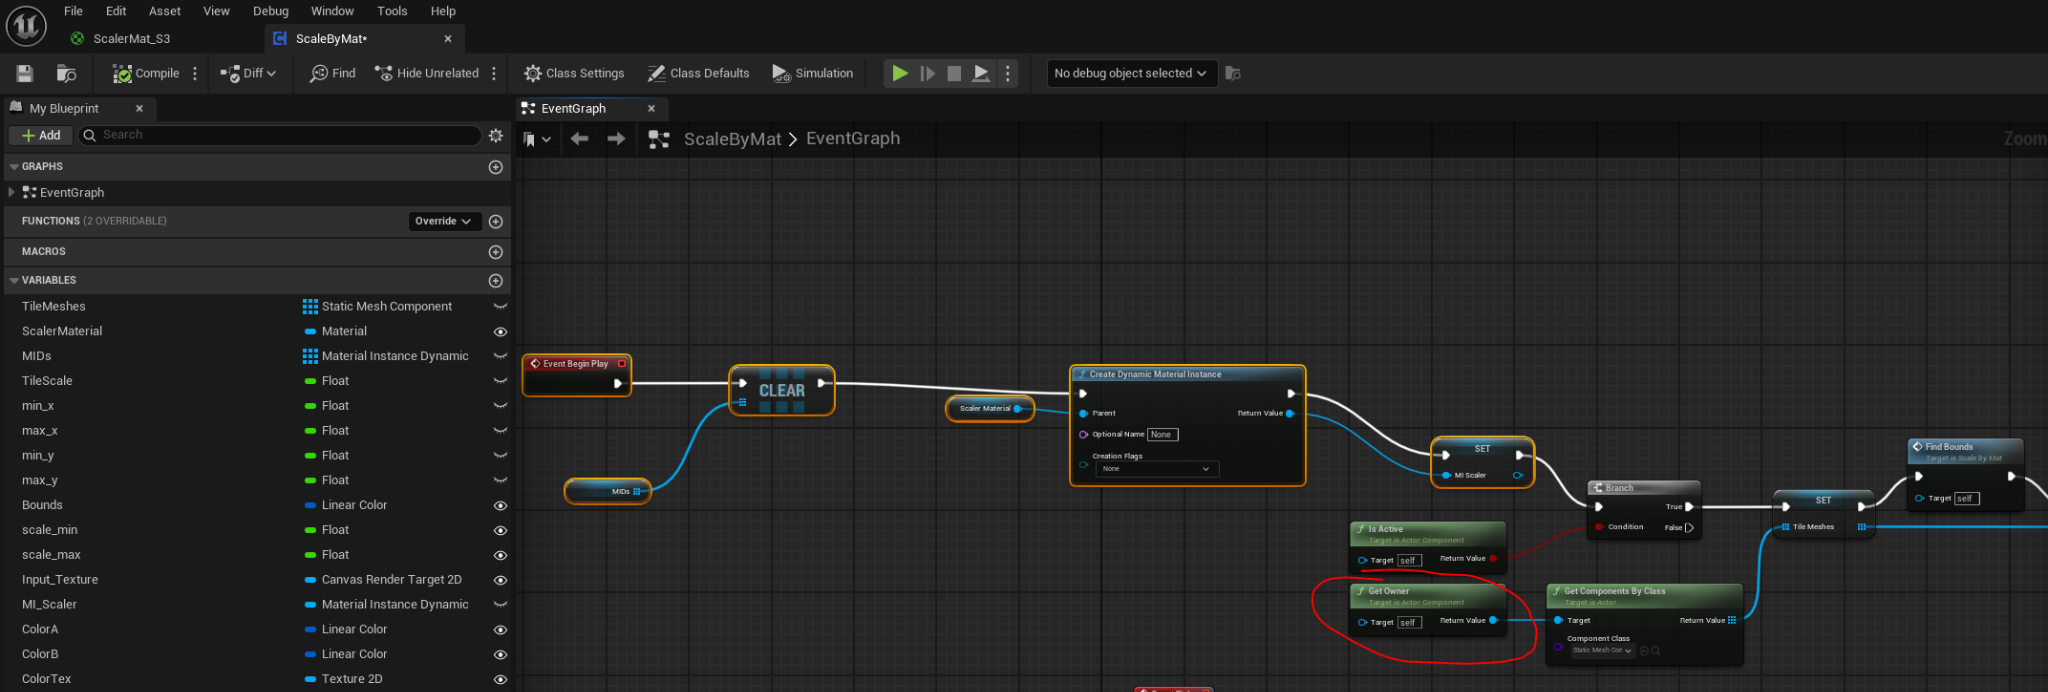Open the debug object selection dropdown
The width and height of the screenshot is (2048, 692).
(1130, 73)
